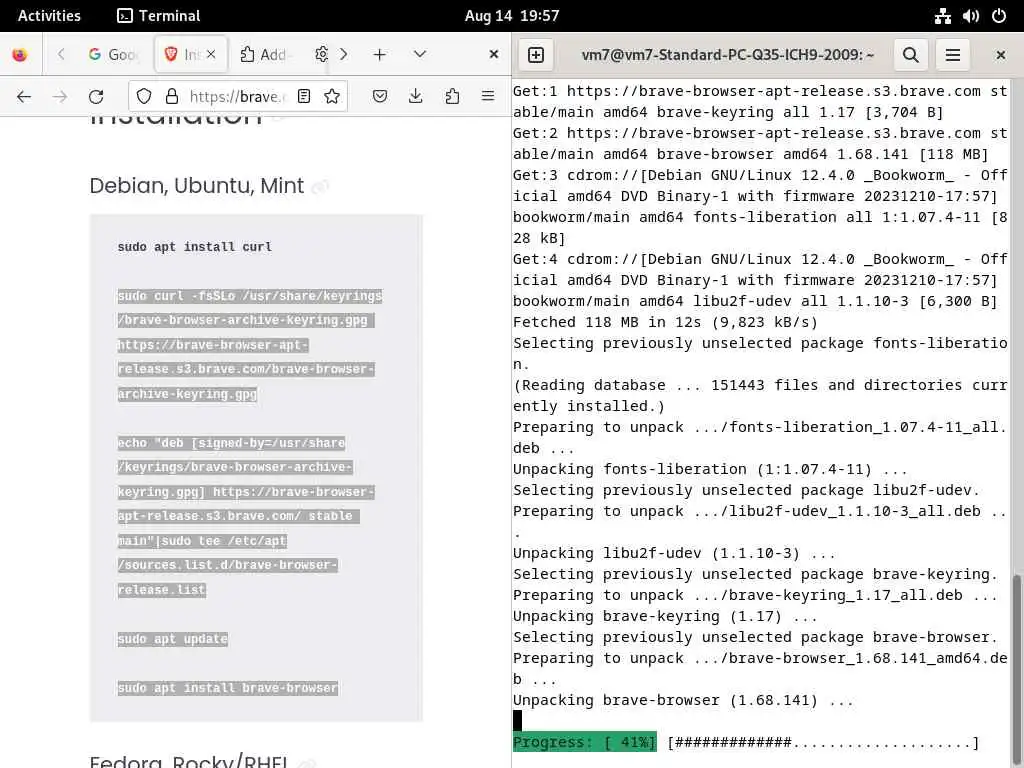Click the Fedora, Rocky/RHEL heading
This screenshot has width=1024, height=768.
189,761
